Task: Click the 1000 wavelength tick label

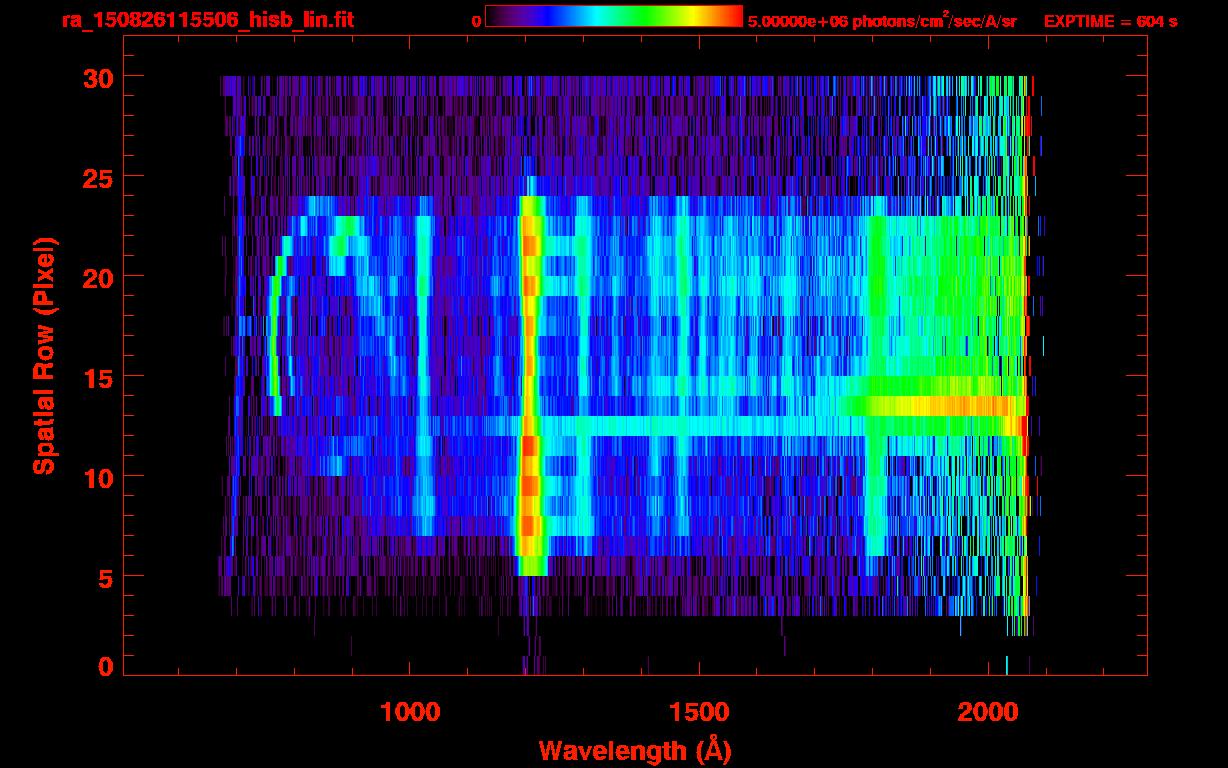Action: (410, 712)
